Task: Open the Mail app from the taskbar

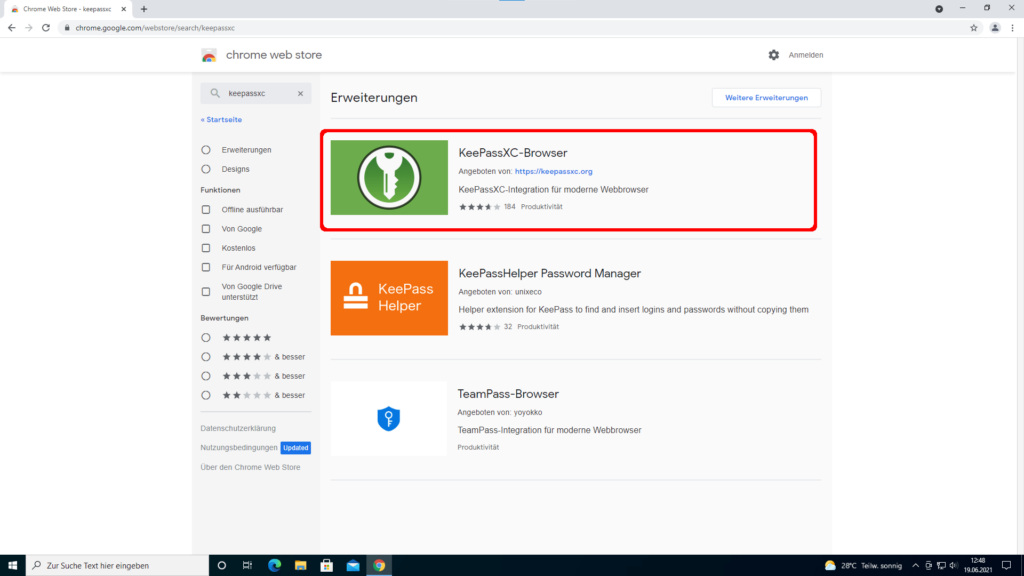Action: 353,566
